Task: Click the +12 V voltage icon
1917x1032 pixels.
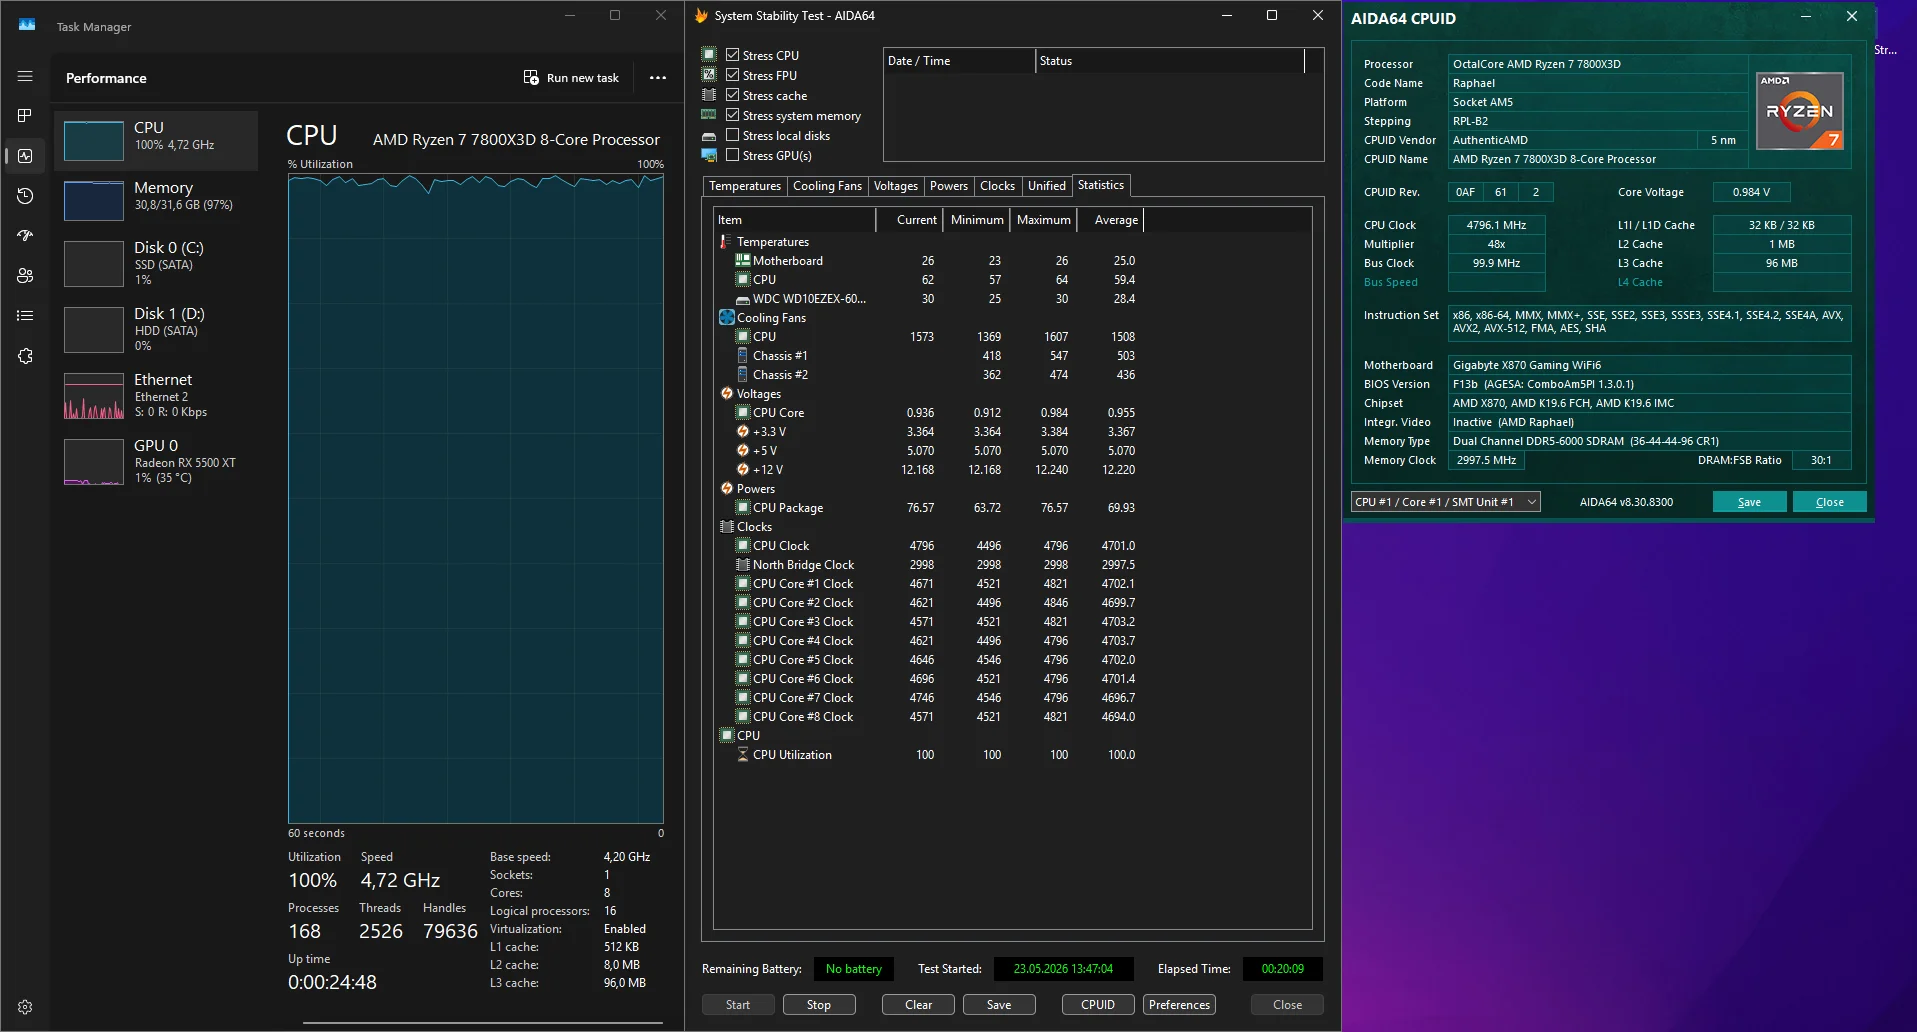Action: (743, 469)
